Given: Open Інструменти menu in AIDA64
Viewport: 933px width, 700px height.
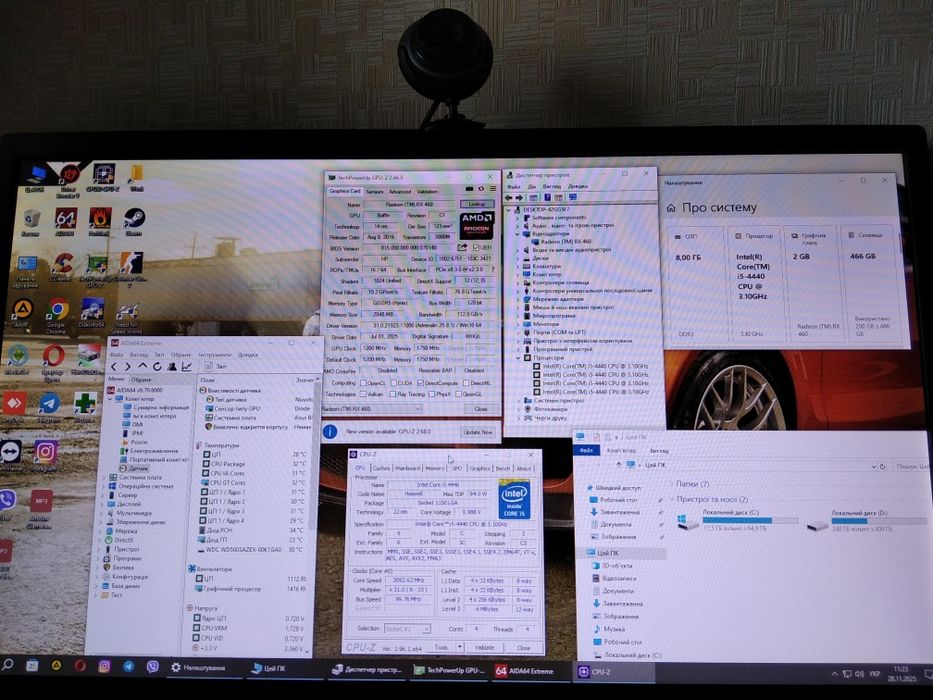Looking at the screenshot, I should point(215,355).
